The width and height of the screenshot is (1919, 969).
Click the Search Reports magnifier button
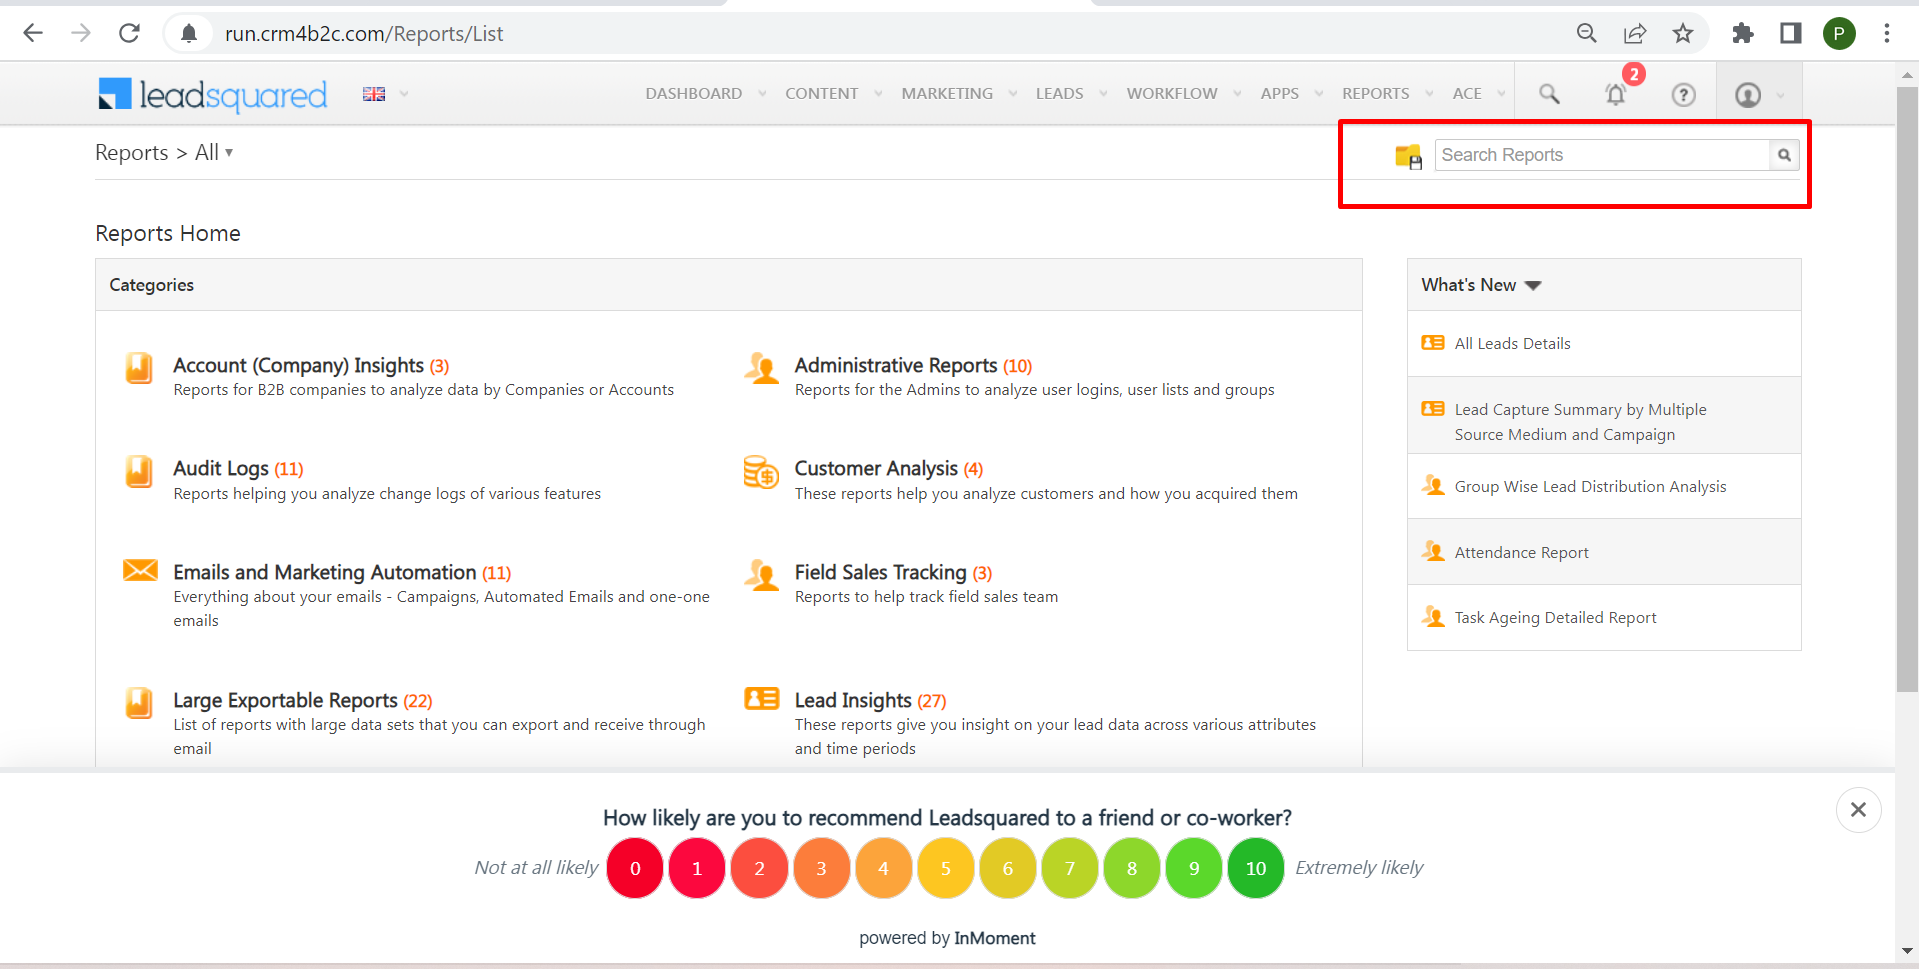1784,155
